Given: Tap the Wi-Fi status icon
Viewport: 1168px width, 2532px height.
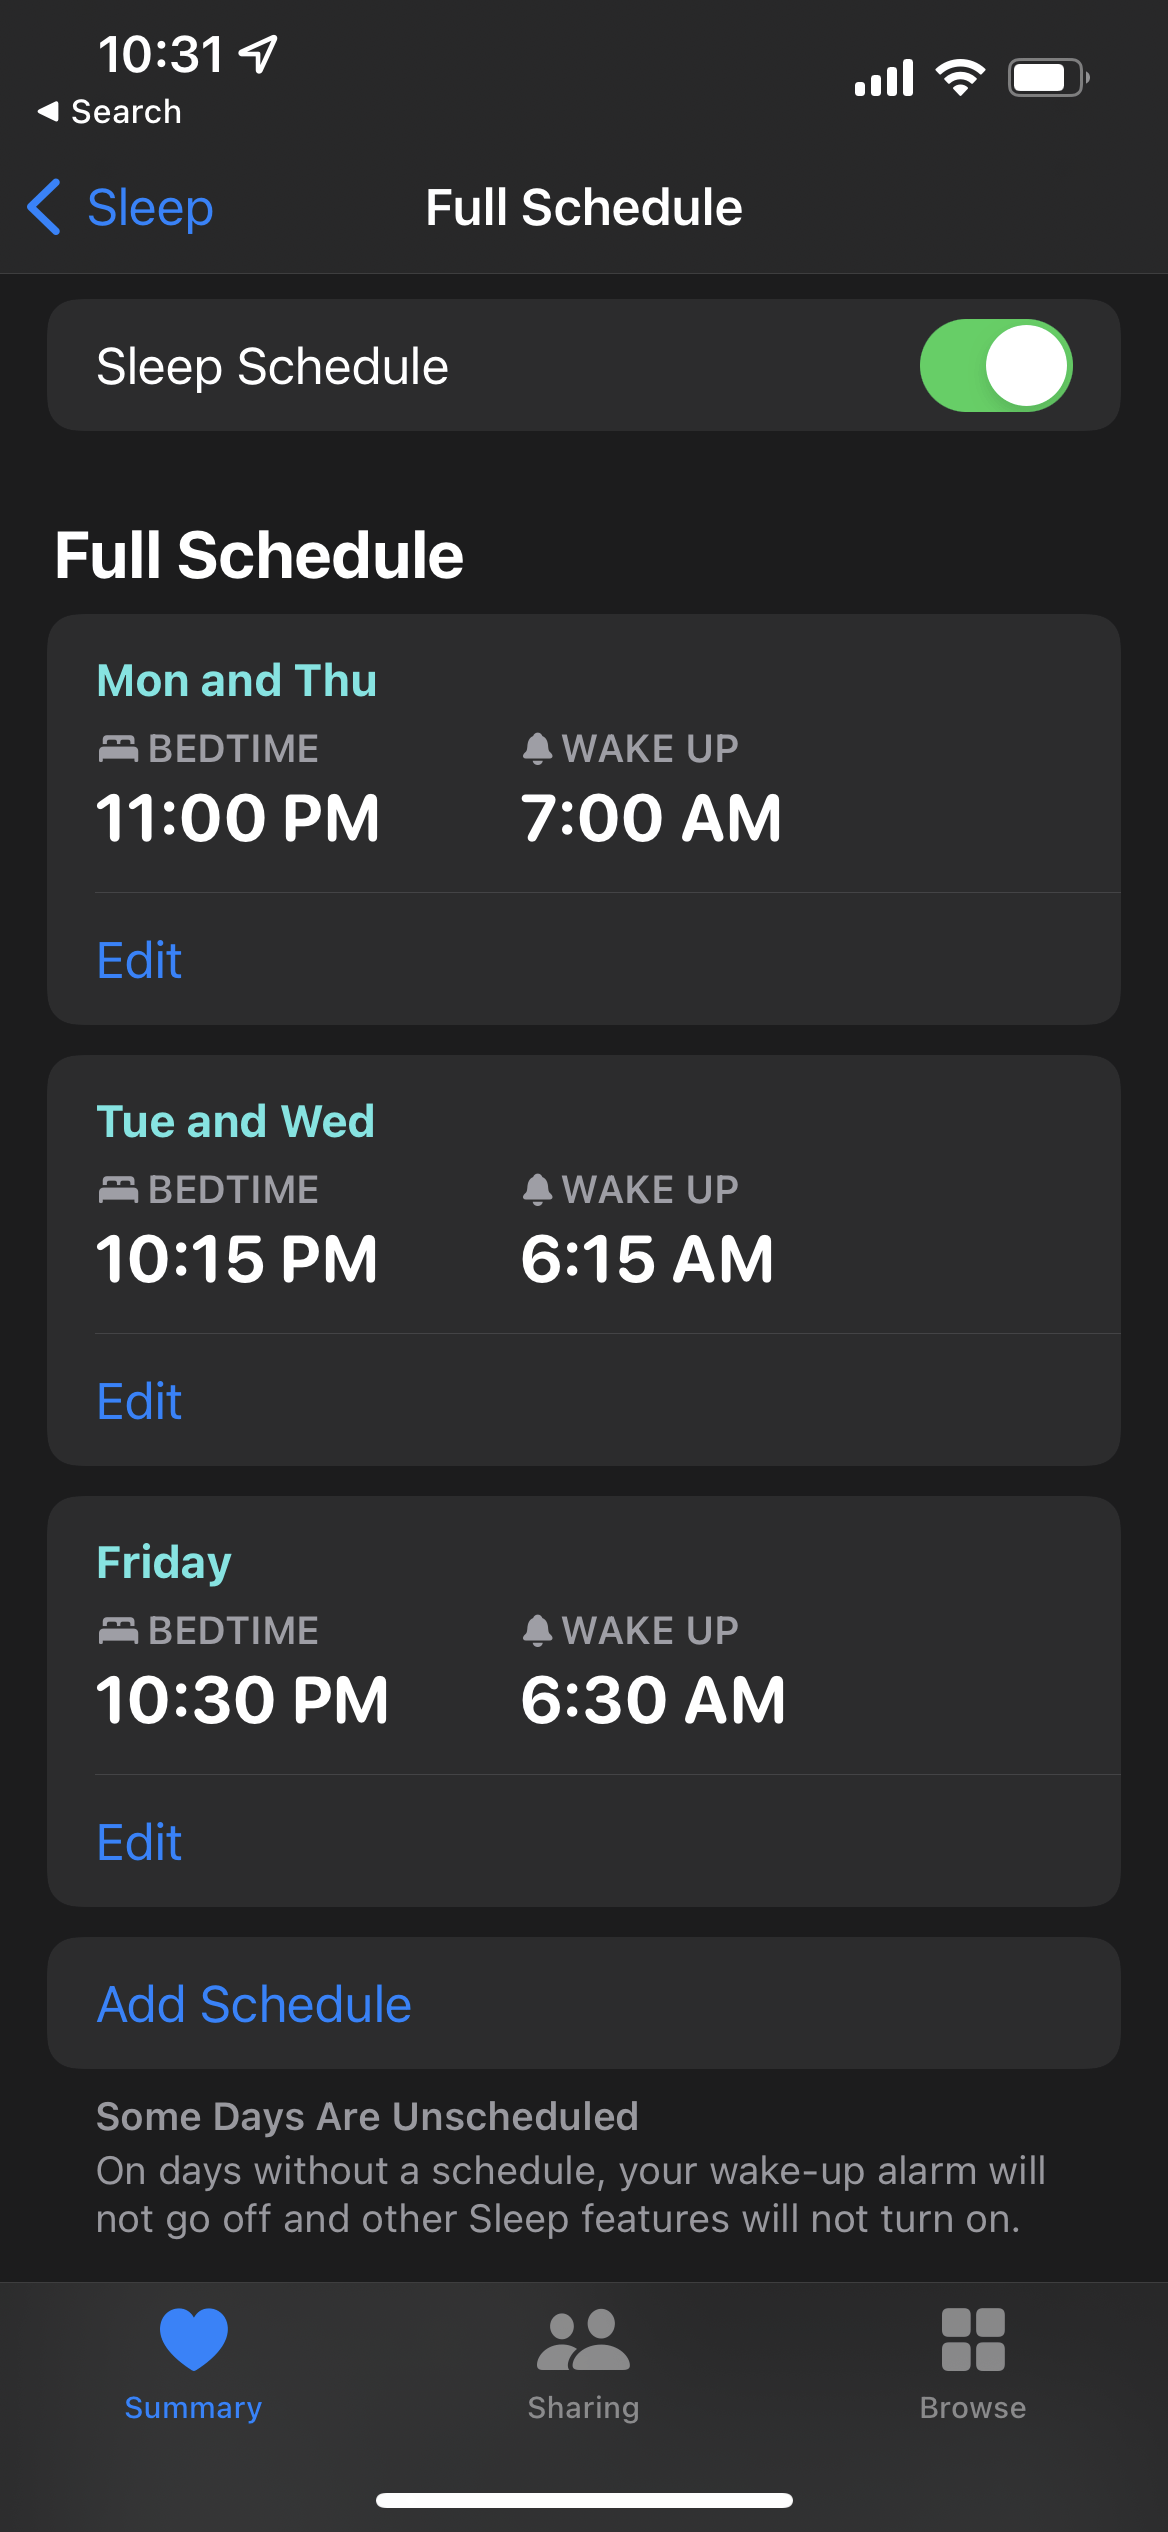Looking at the screenshot, I should pyautogui.click(x=960, y=77).
